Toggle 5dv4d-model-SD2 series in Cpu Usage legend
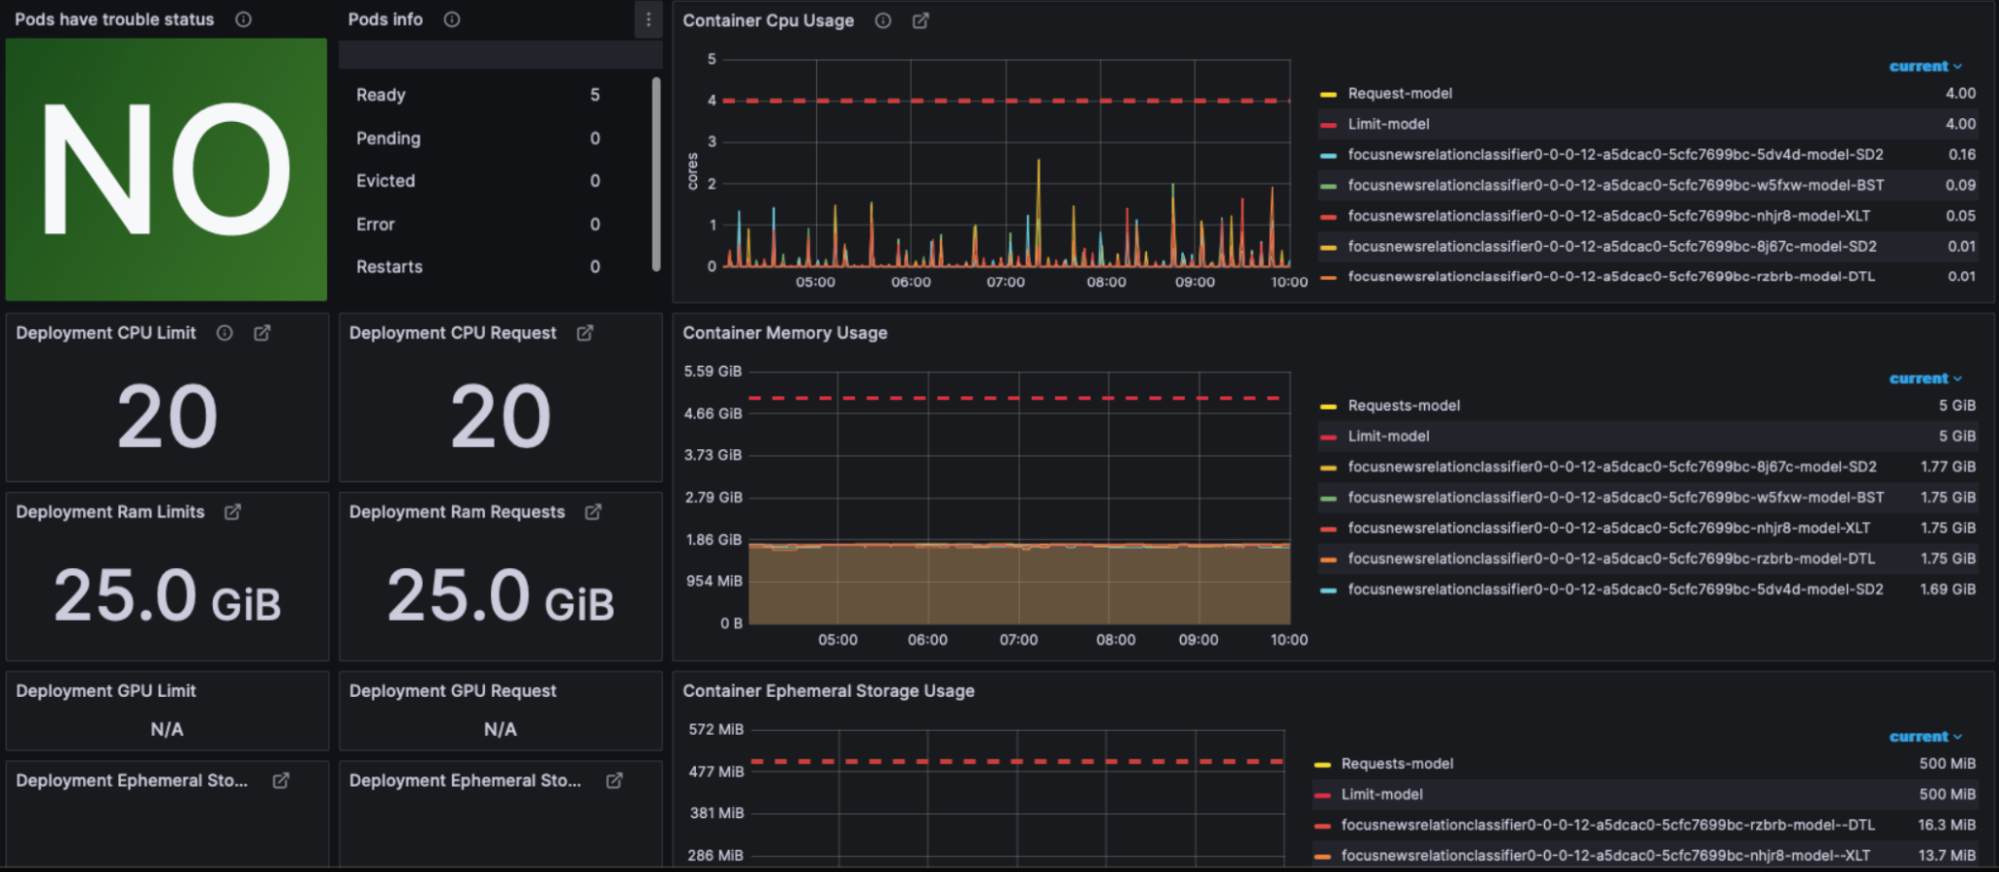The image size is (1999, 872). (x=1615, y=154)
